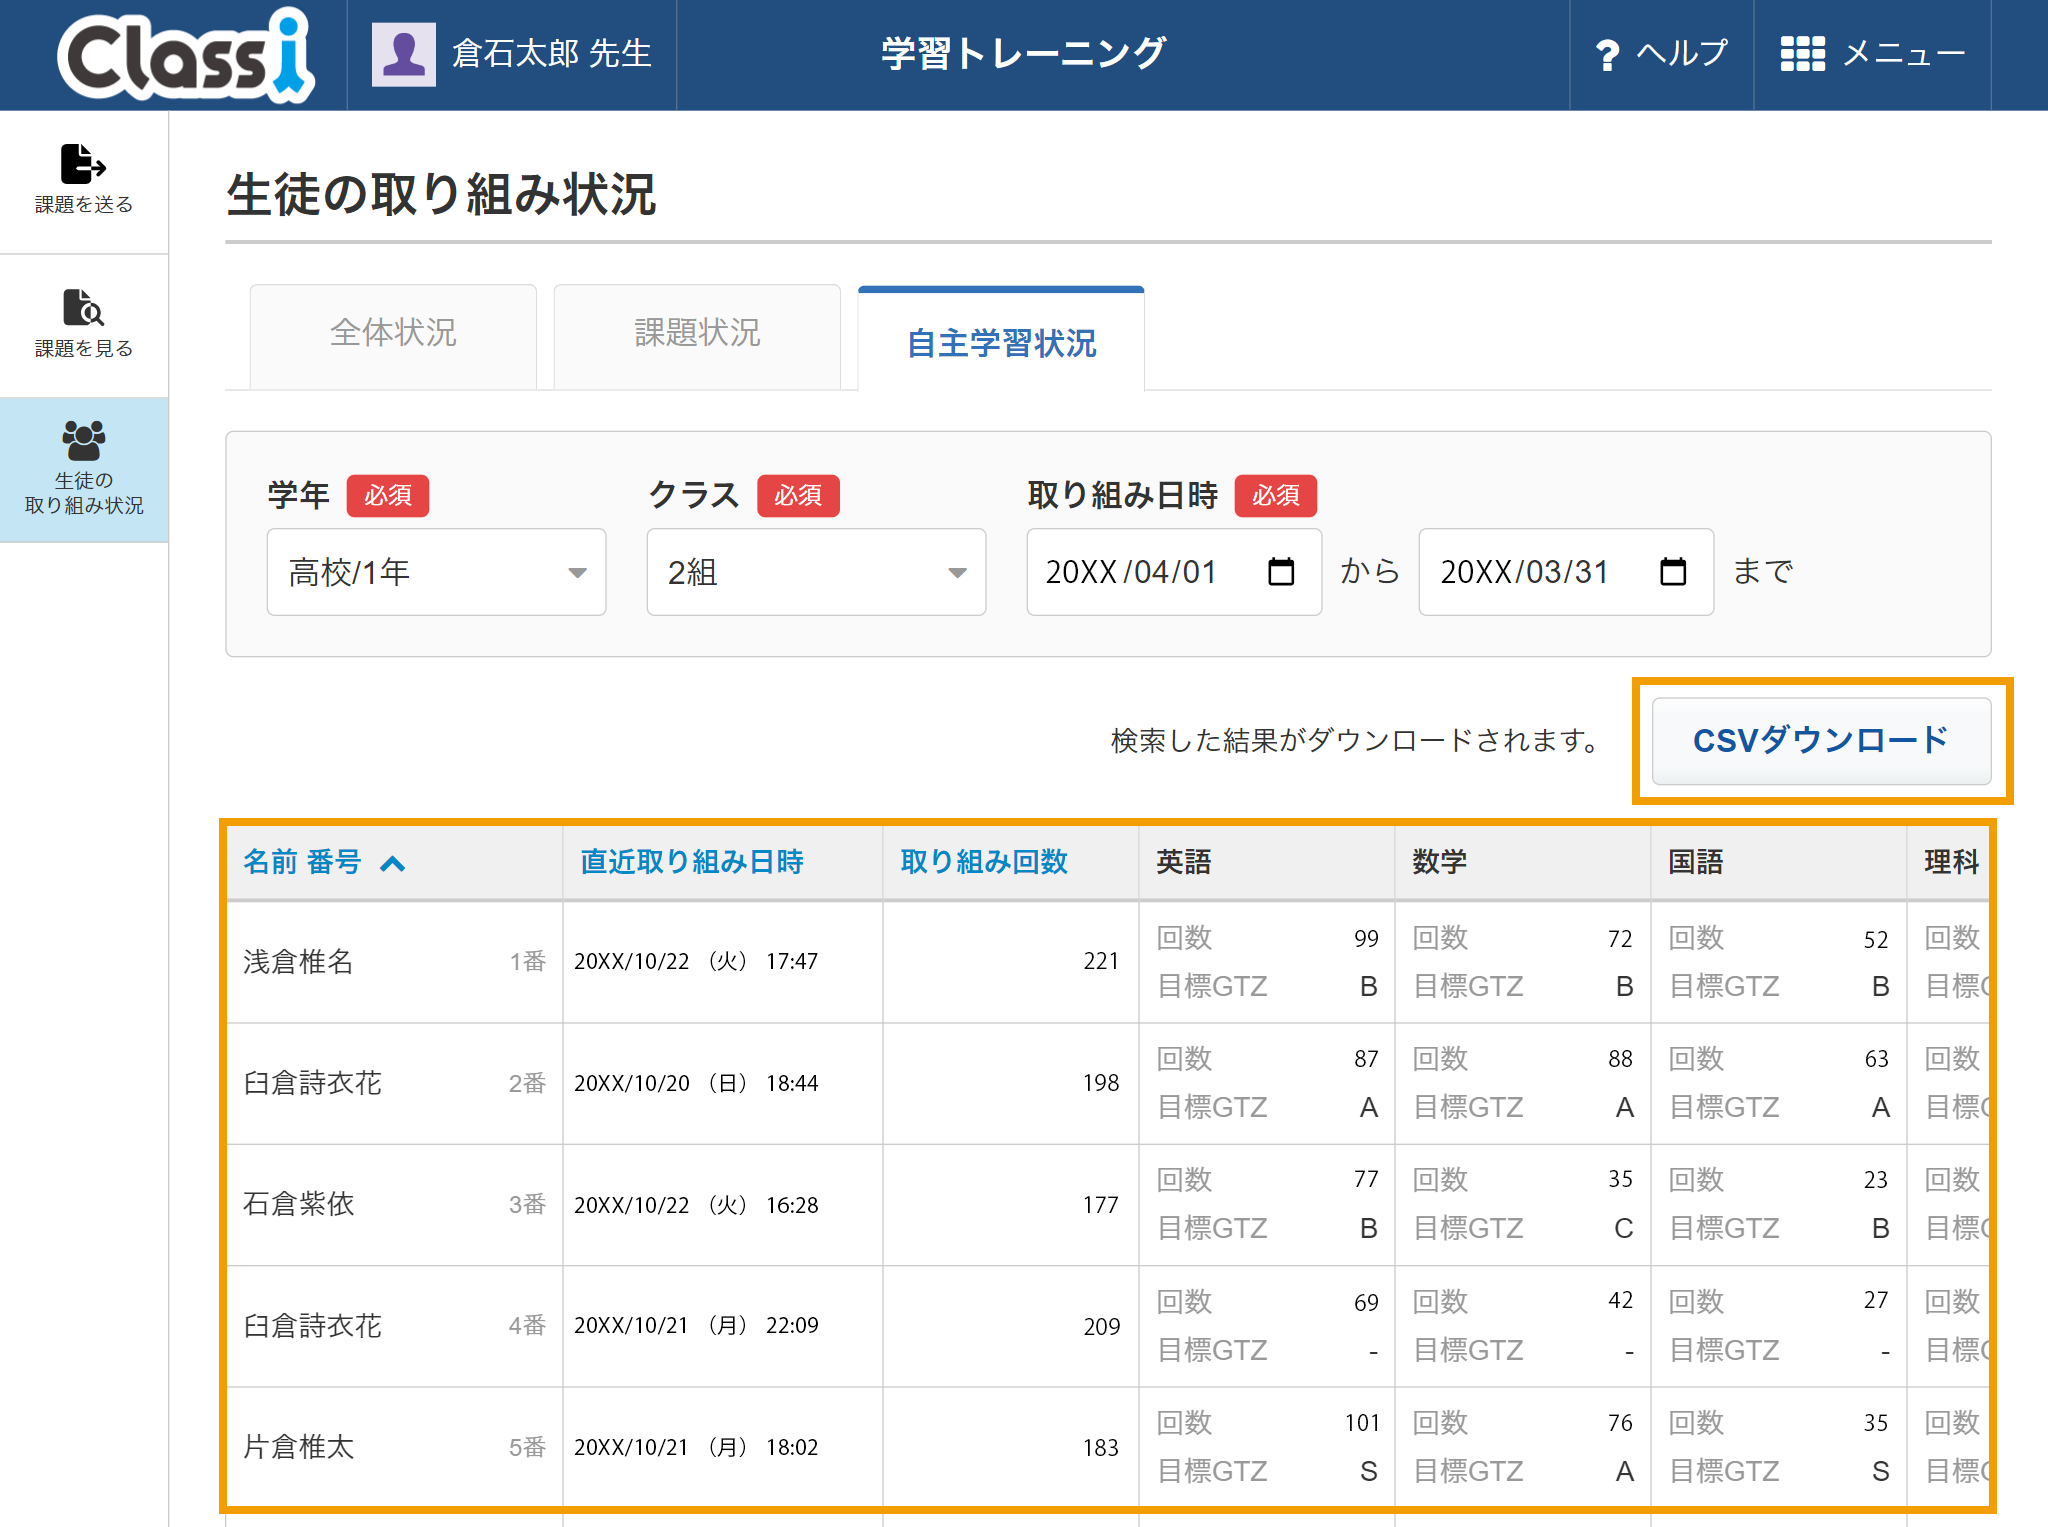
Task: Click the 数学 column header
Action: 1440,862
